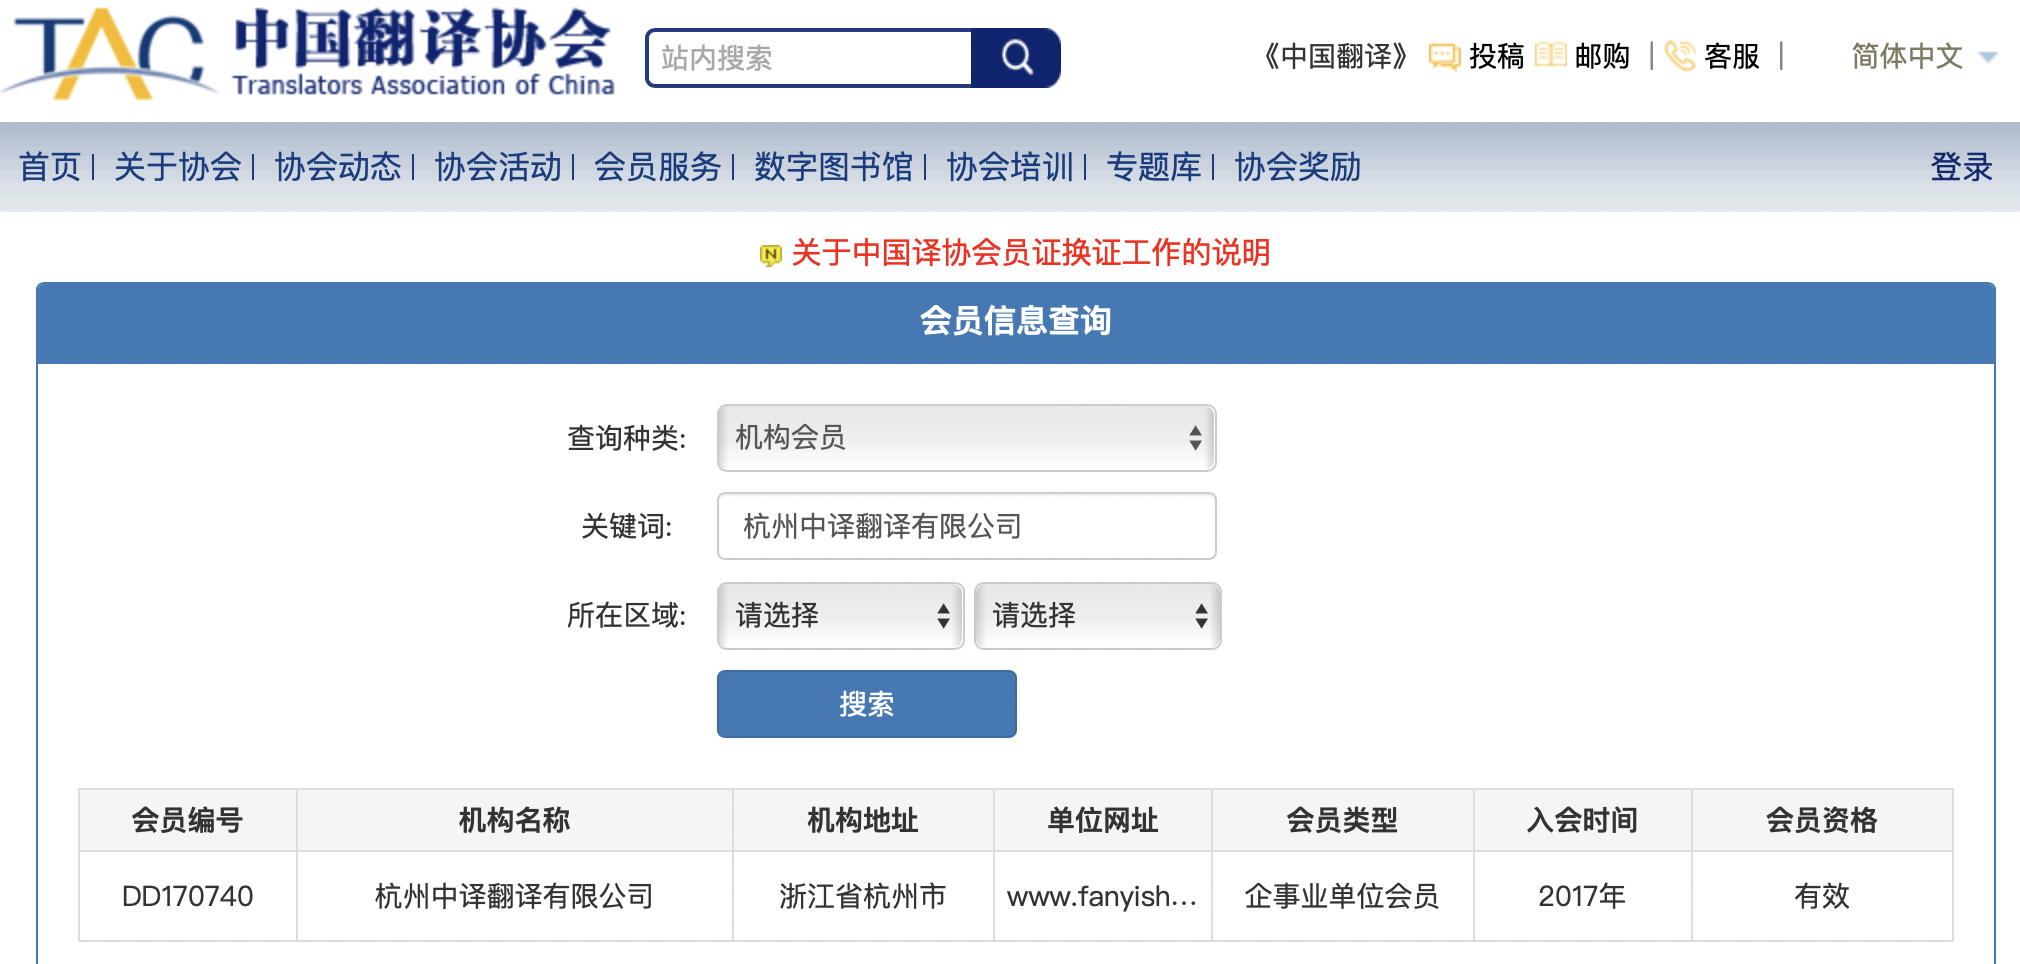This screenshot has height=964, width=2020.
Task: Click the 机构名称 column header
Action: coord(514,820)
